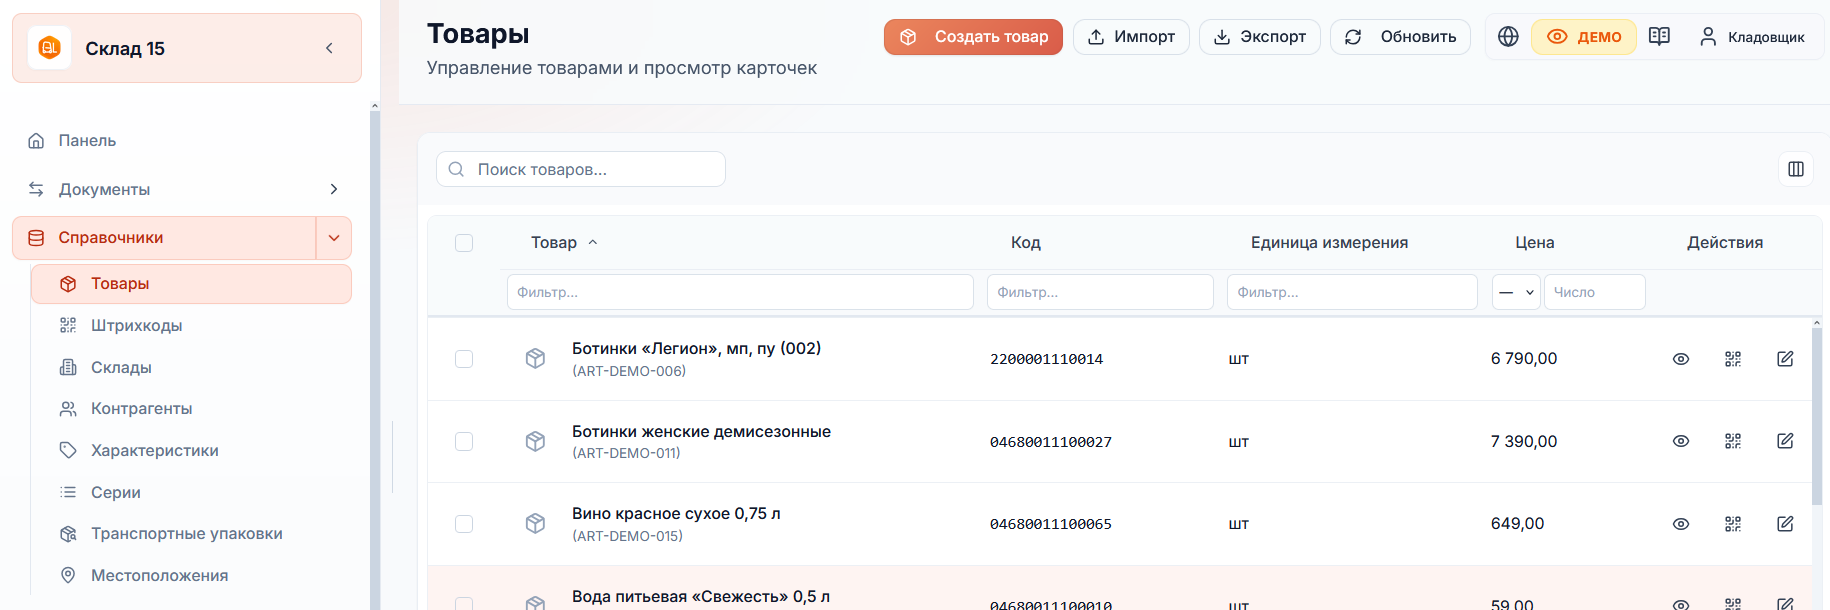Open Характеристики in the sidebar
Viewport: 1830px width, 610px height.
(155, 451)
